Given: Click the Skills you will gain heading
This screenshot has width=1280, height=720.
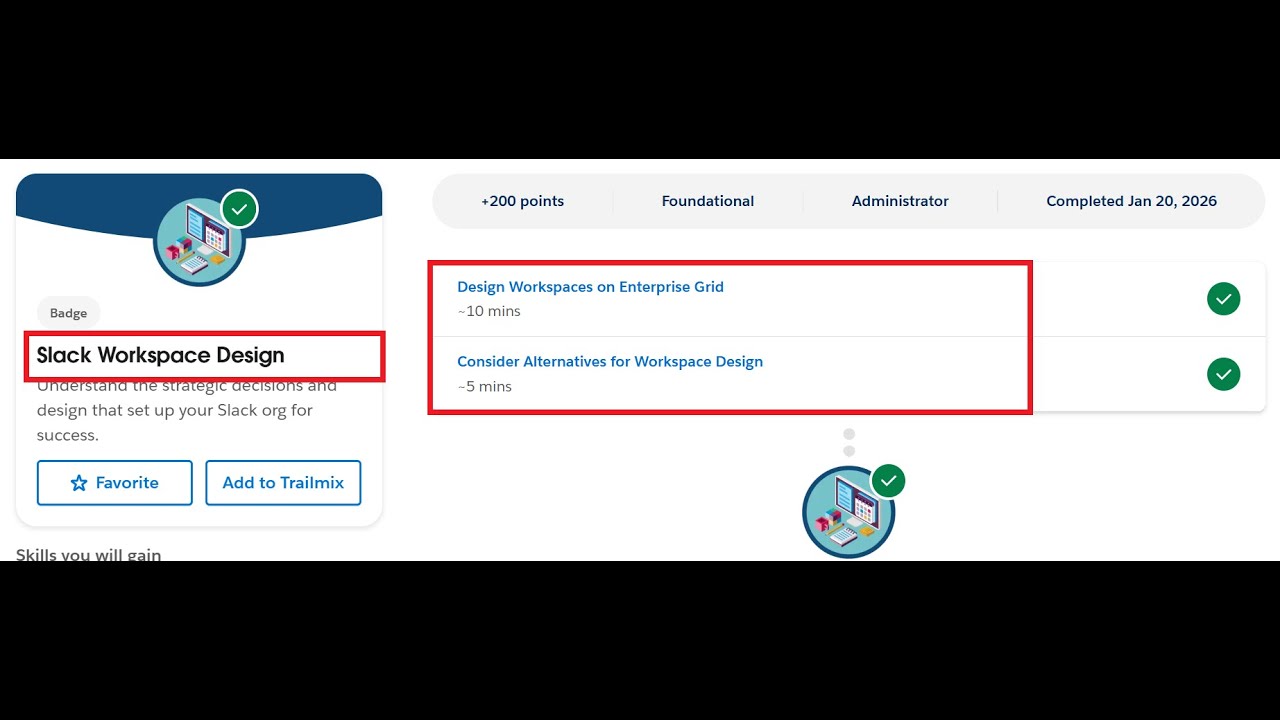Looking at the screenshot, I should (88, 554).
